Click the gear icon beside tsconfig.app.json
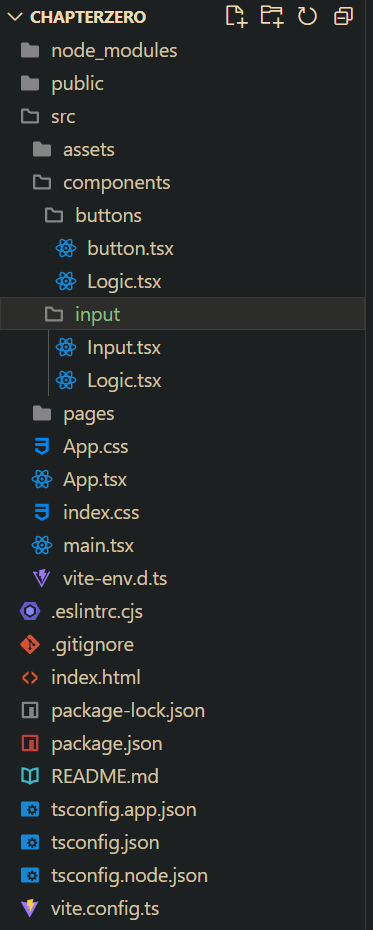Image resolution: width=373 pixels, height=930 pixels. point(30,809)
